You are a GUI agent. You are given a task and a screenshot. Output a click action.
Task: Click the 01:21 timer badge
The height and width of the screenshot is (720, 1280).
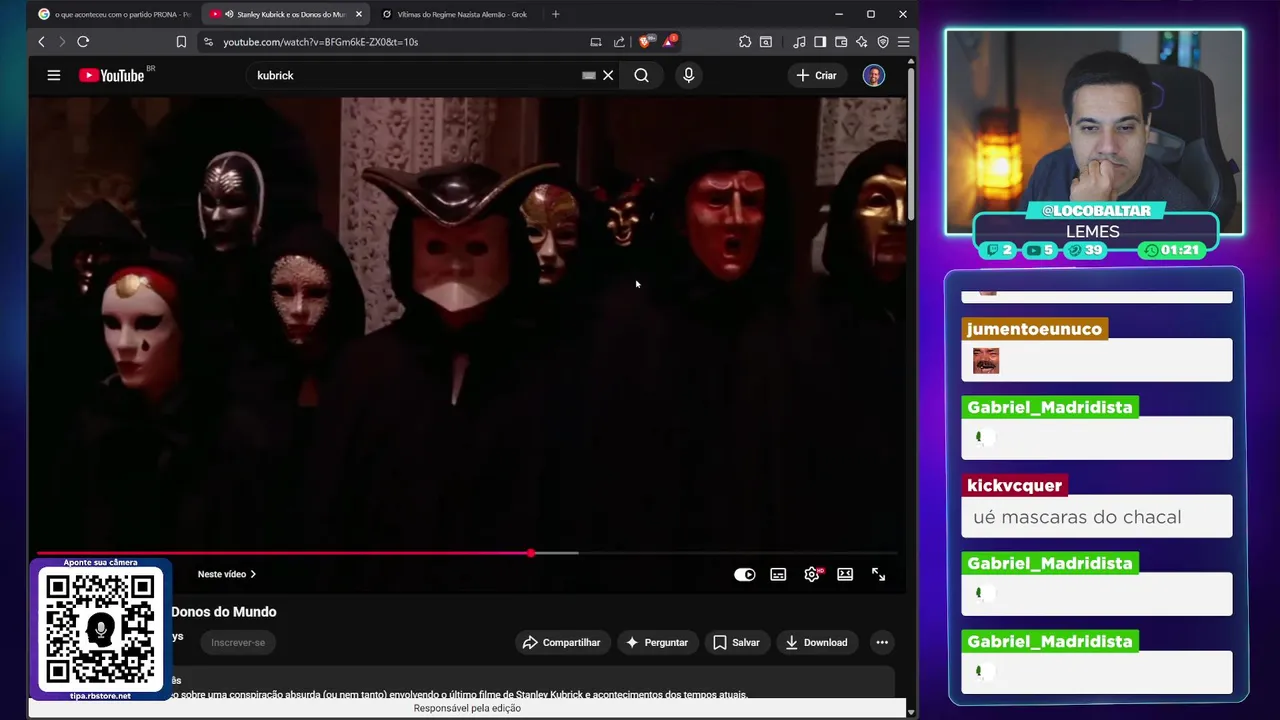tap(1171, 250)
